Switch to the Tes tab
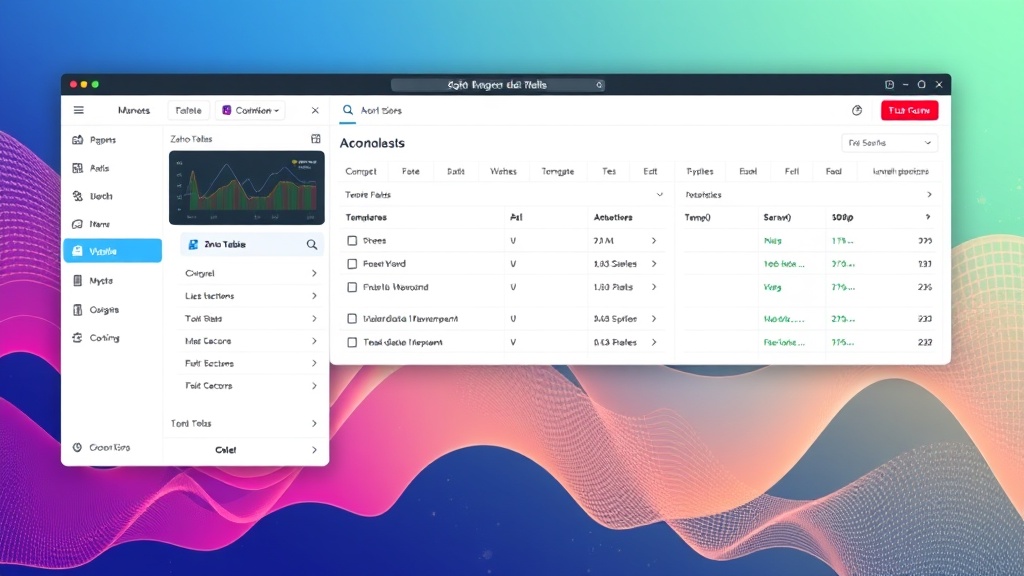 click(x=609, y=171)
